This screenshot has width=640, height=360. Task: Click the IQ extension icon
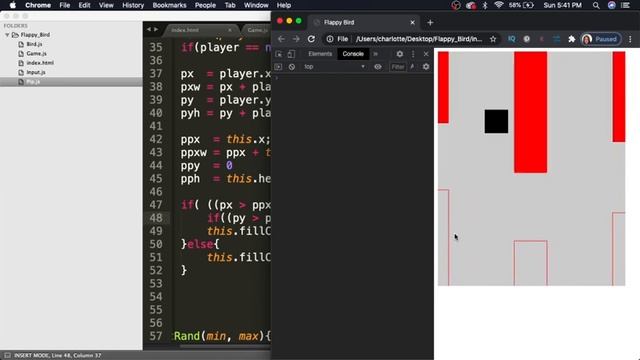click(511, 39)
